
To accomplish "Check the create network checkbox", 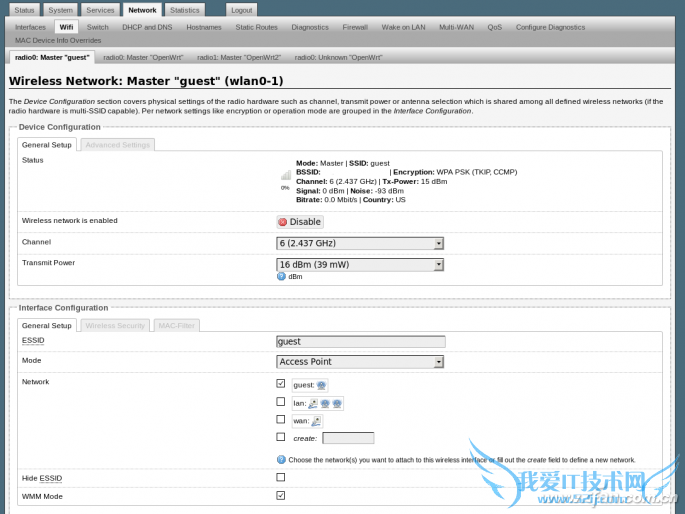I will pyautogui.click(x=280, y=437).
